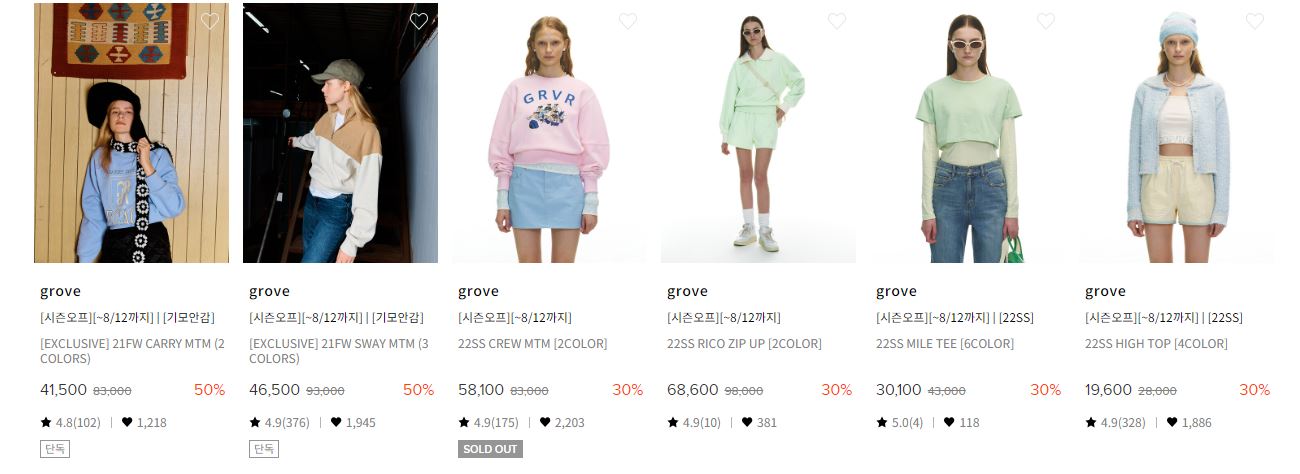
Task: Click grove brand name above 21FW CARRY MTM
Action: (60, 291)
